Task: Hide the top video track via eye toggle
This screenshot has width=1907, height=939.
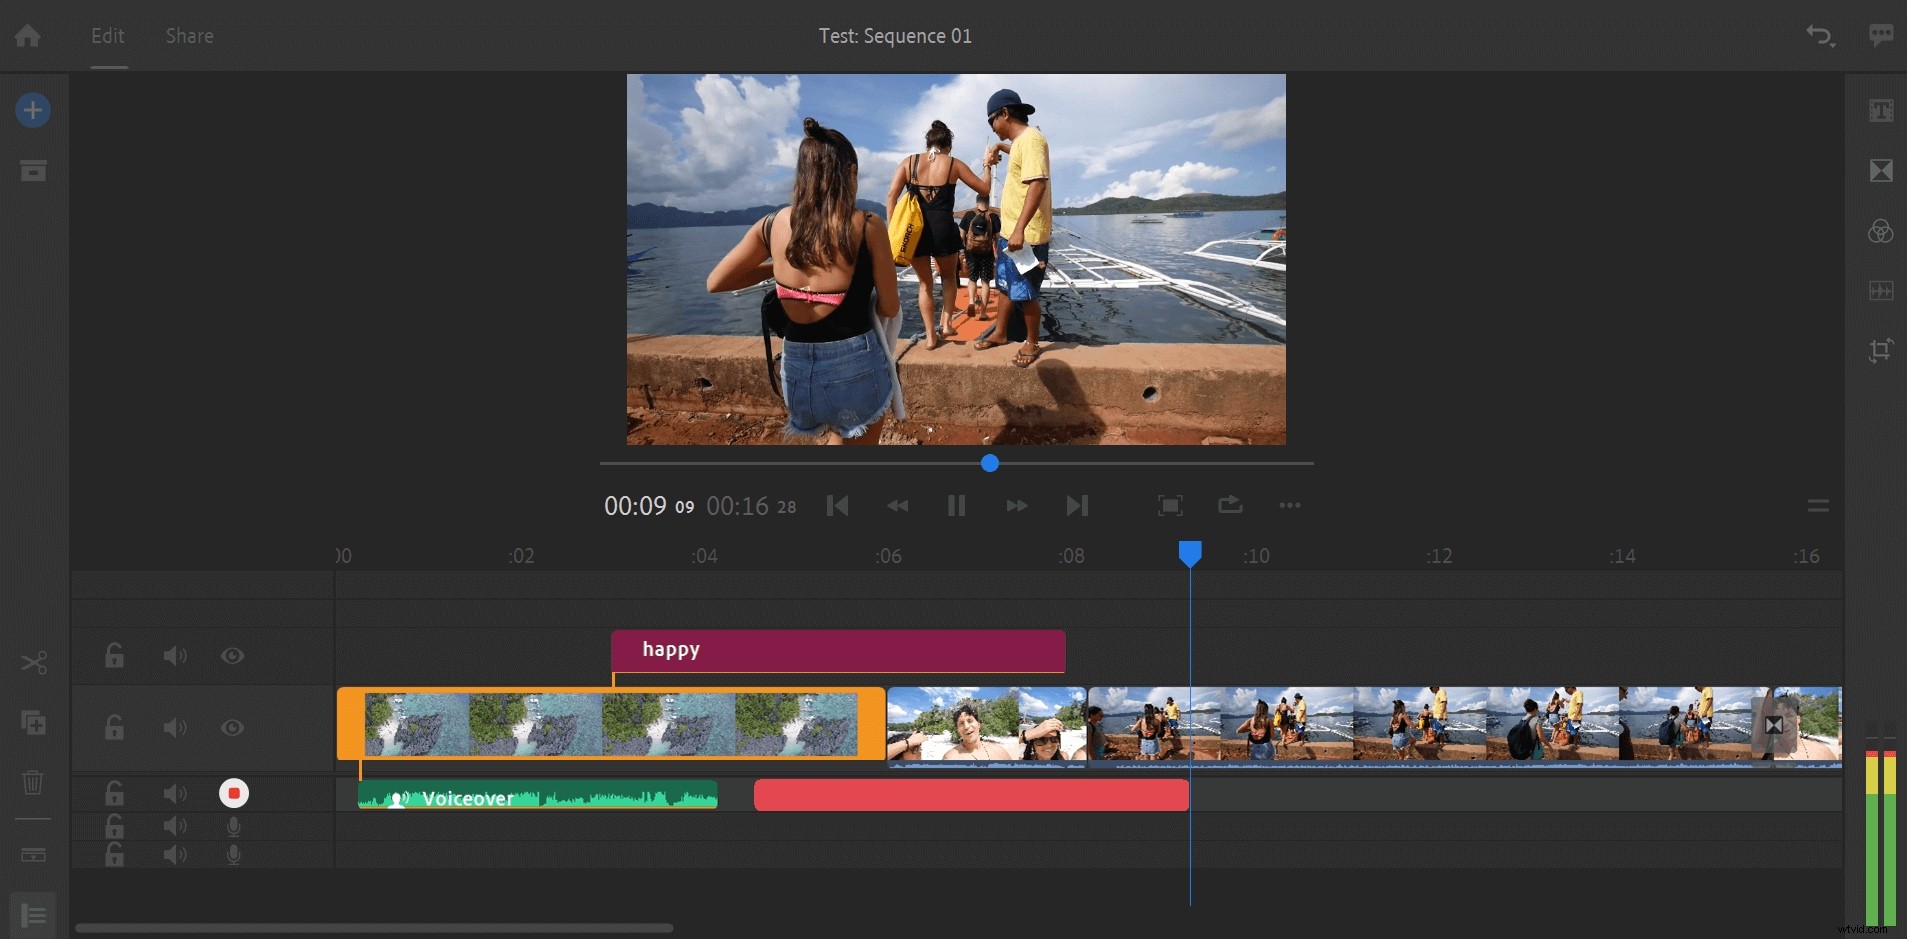Action: pyautogui.click(x=232, y=656)
